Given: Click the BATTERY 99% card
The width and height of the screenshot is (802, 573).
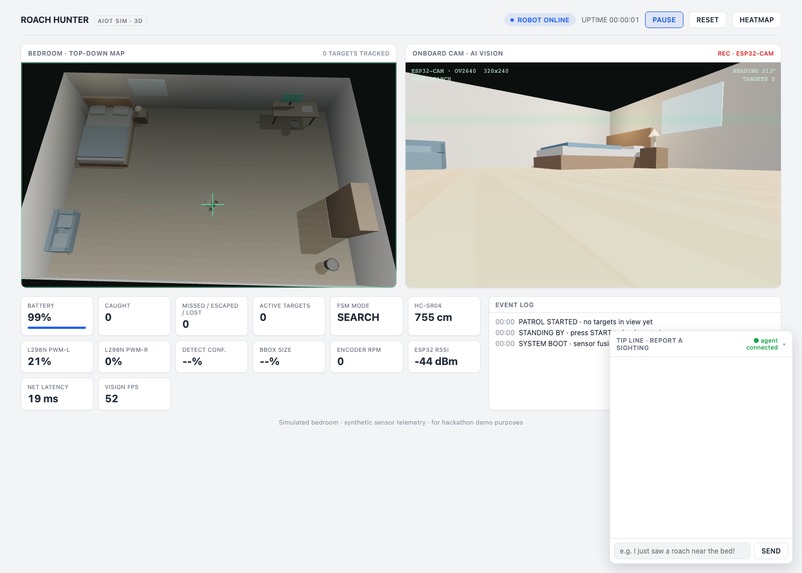Looking at the screenshot, I should (x=57, y=316).
